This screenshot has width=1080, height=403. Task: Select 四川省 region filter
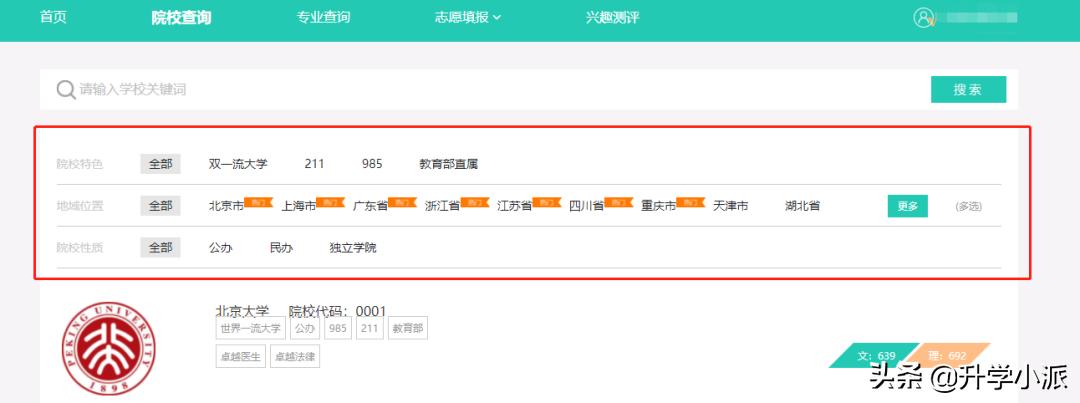tap(586, 206)
